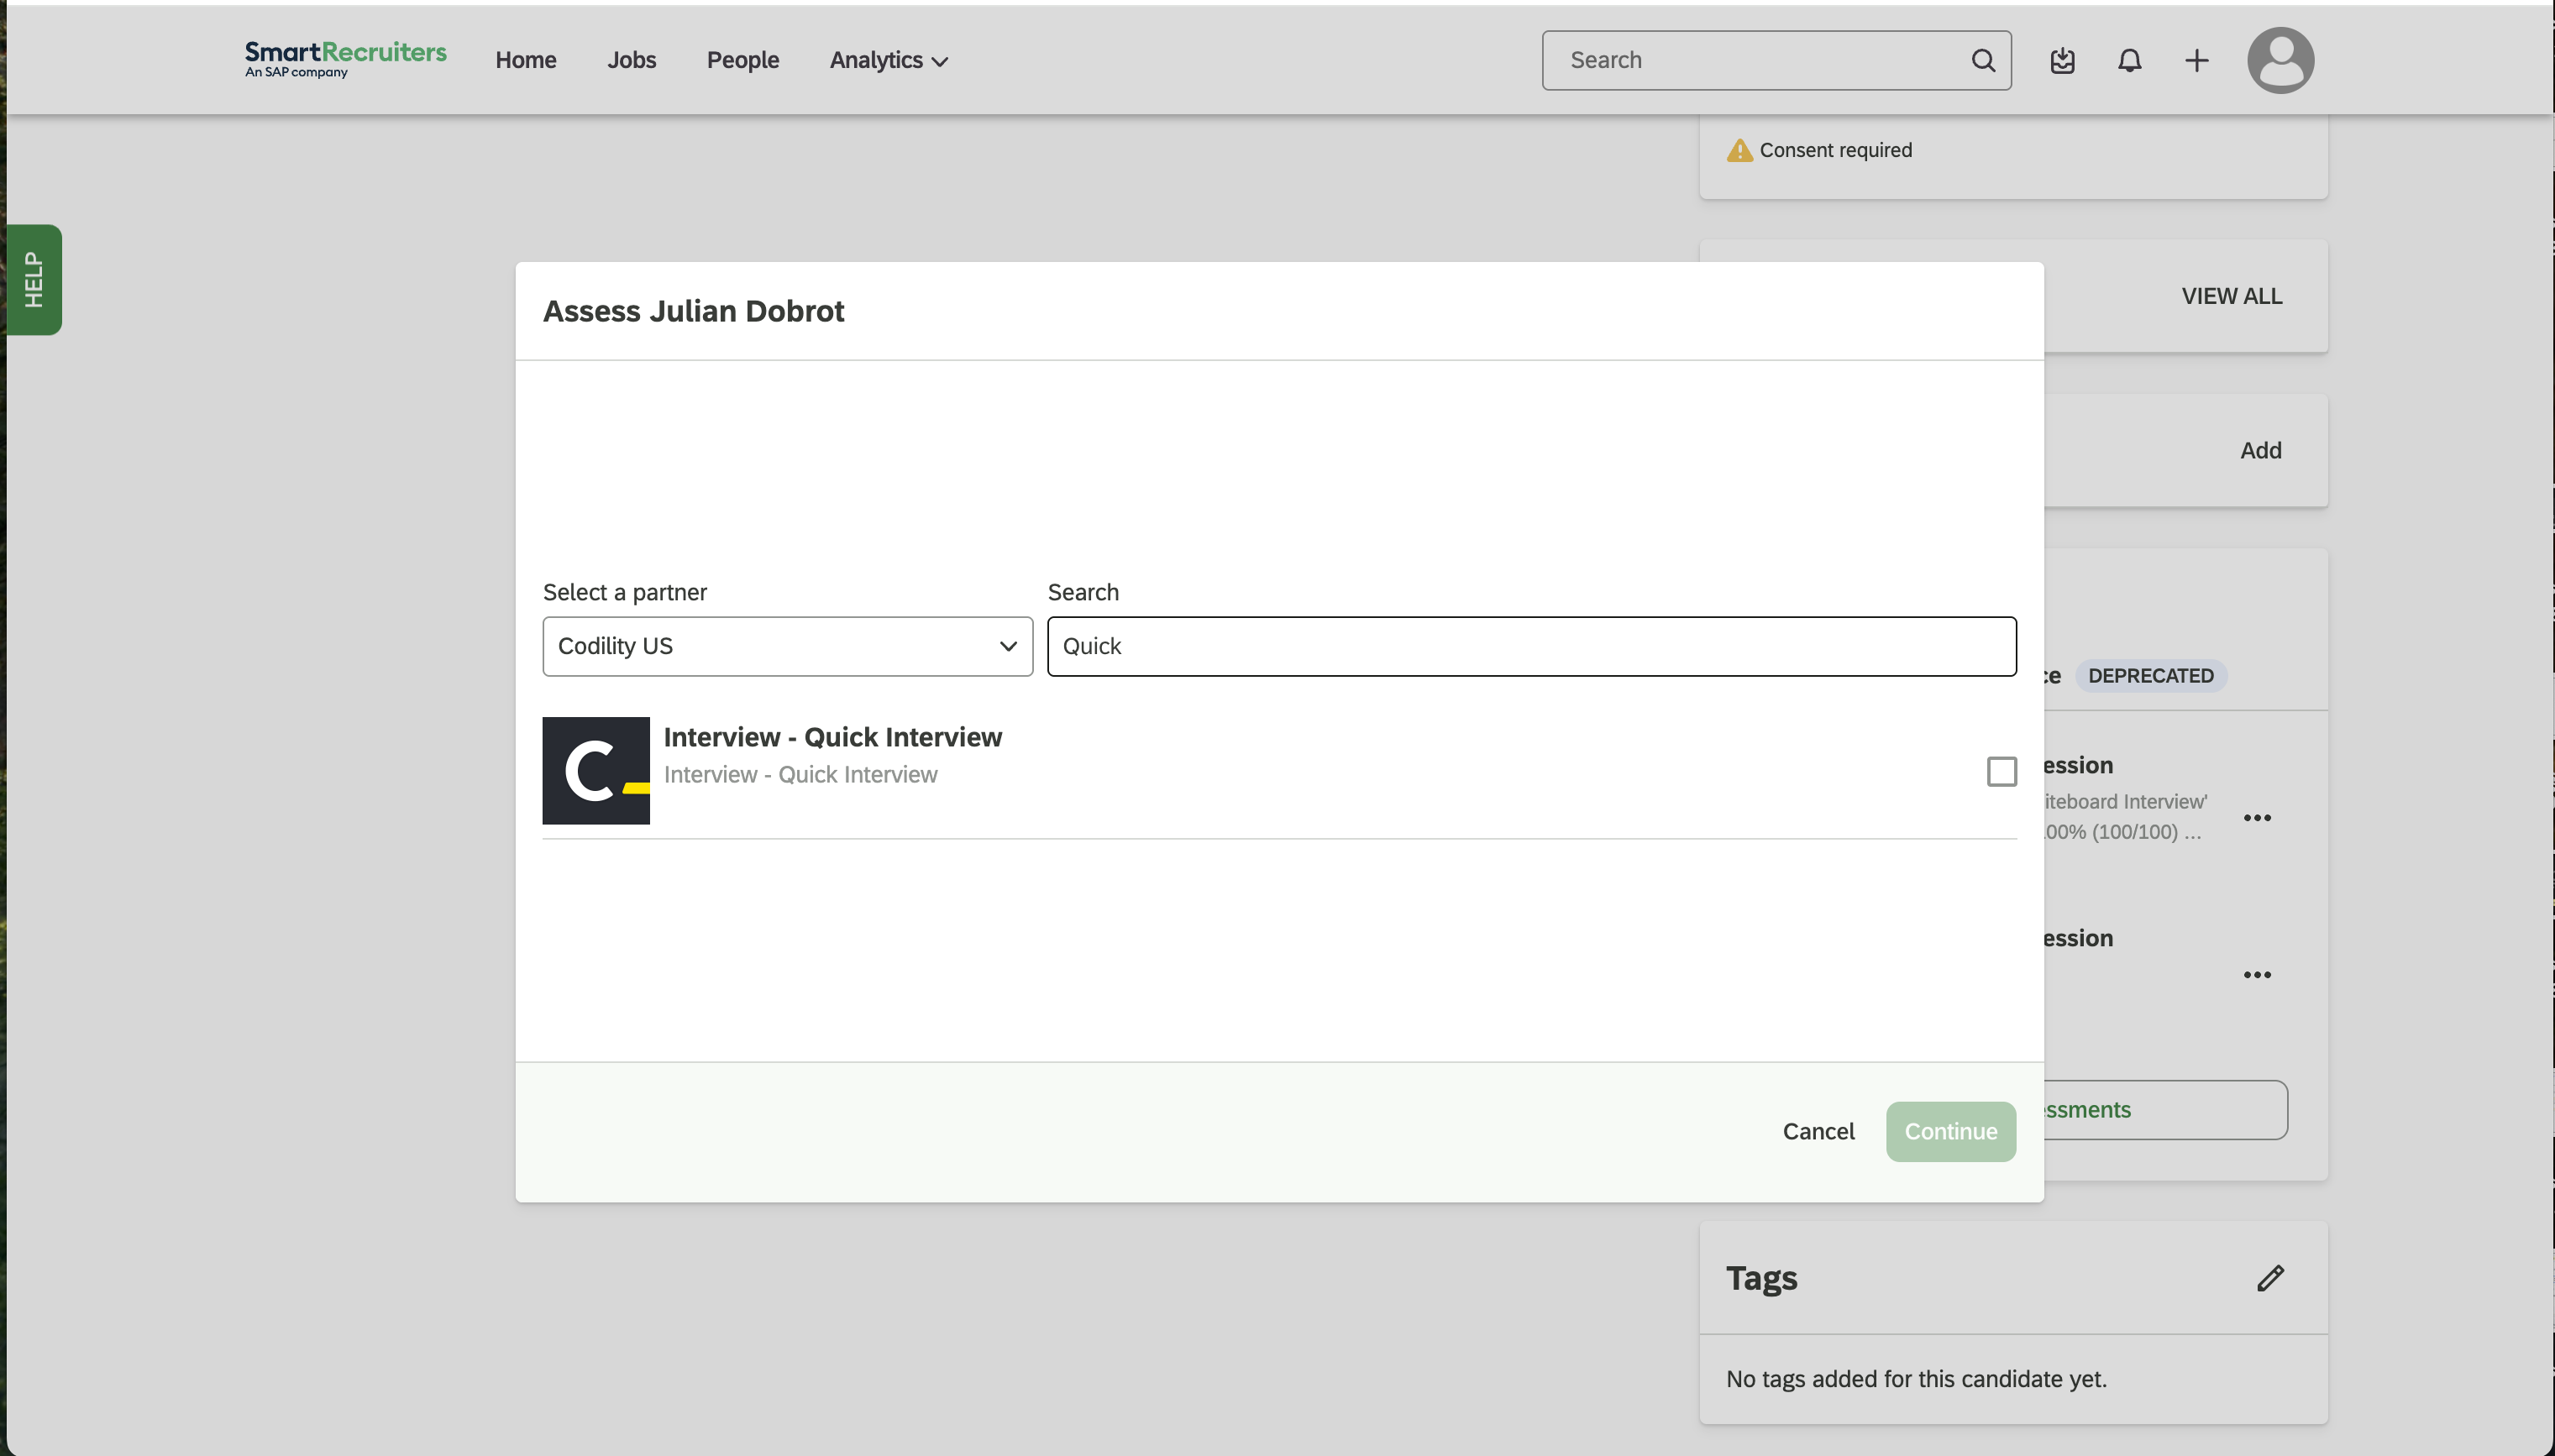Click the plus create icon
Screen dimensions: 2555x1456
coord(2197,60)
